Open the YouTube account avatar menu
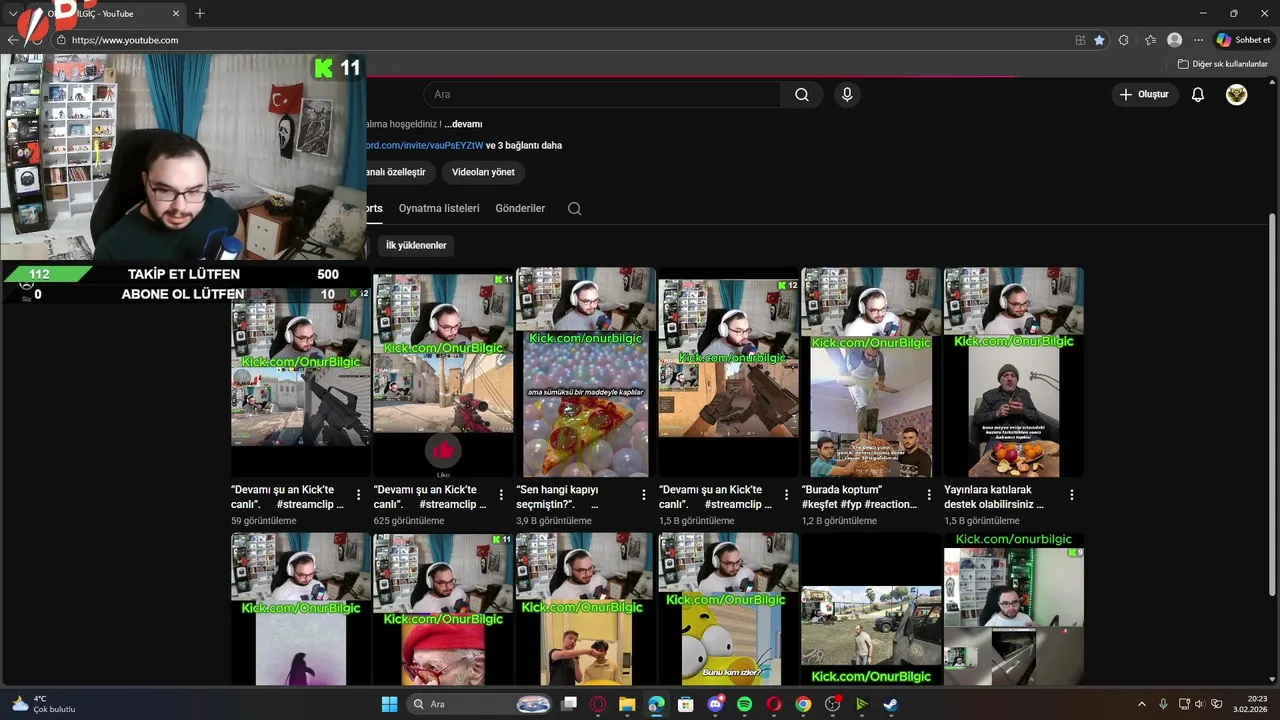Image resolution: width=1280 pixels, height=720 pixels. 1237,95
